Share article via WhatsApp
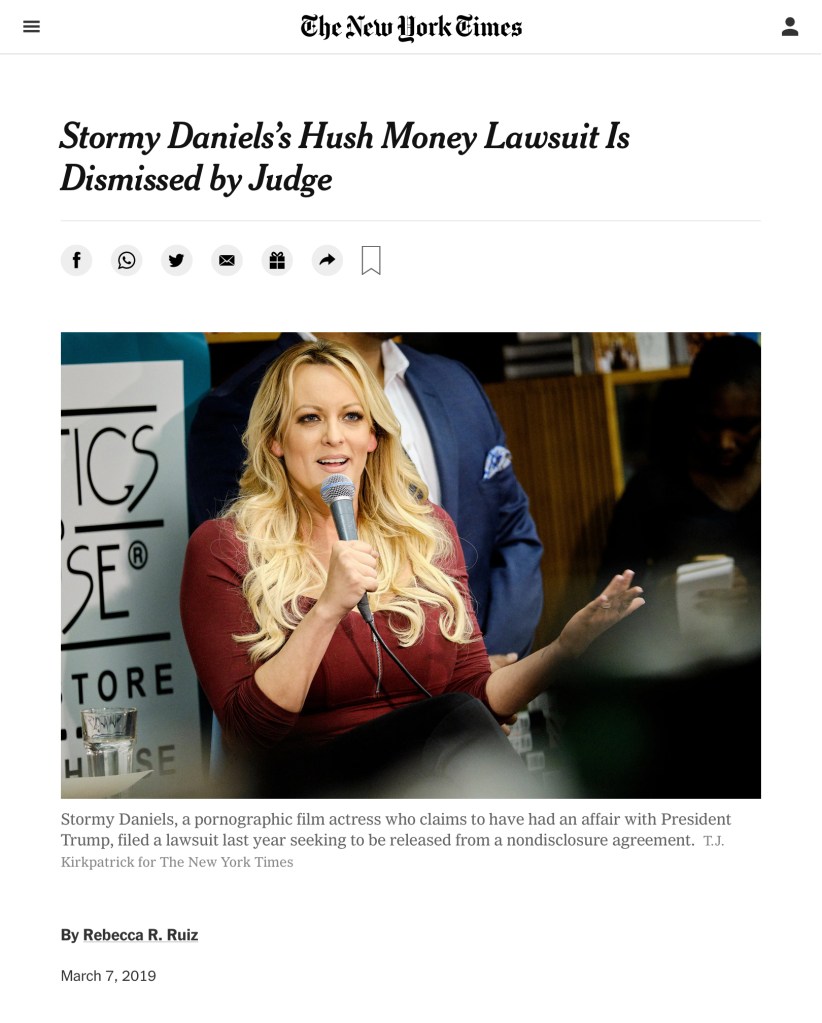The height and width of the screenshot is (1023, 822). [x=127, y=260]
